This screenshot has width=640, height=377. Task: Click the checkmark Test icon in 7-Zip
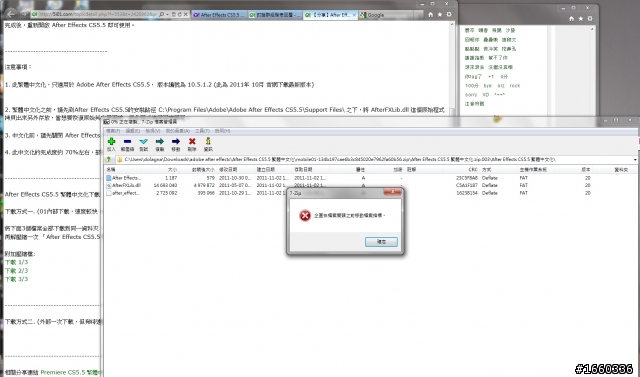[x=143, y=141]
